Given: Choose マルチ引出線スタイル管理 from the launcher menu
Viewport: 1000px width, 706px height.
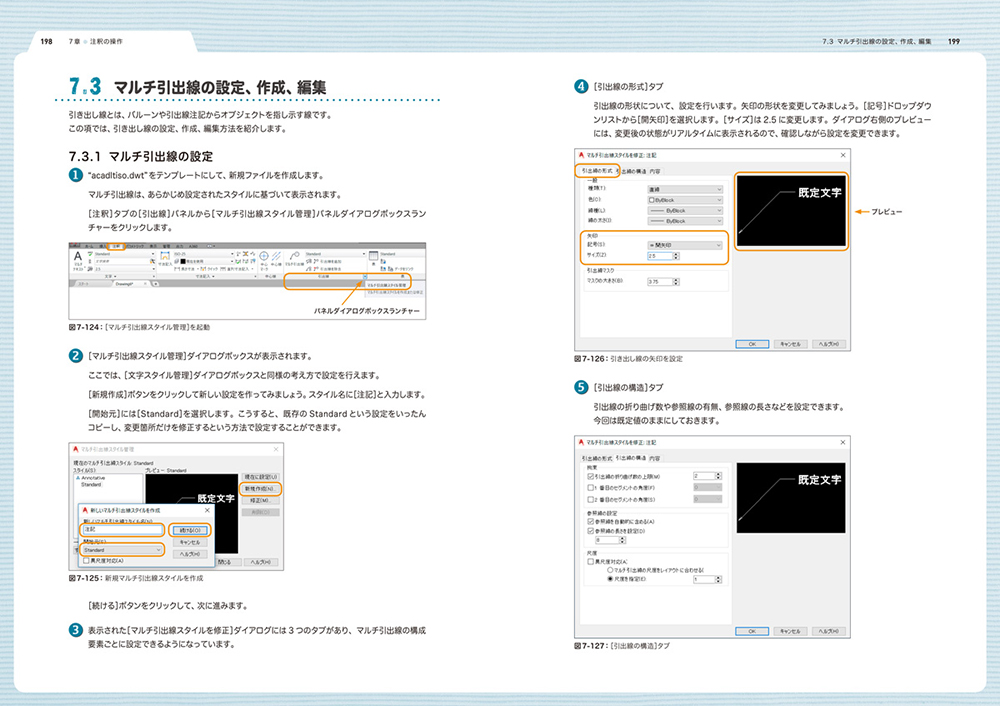Looking at the screenshot, I should (x=386, y=285).
